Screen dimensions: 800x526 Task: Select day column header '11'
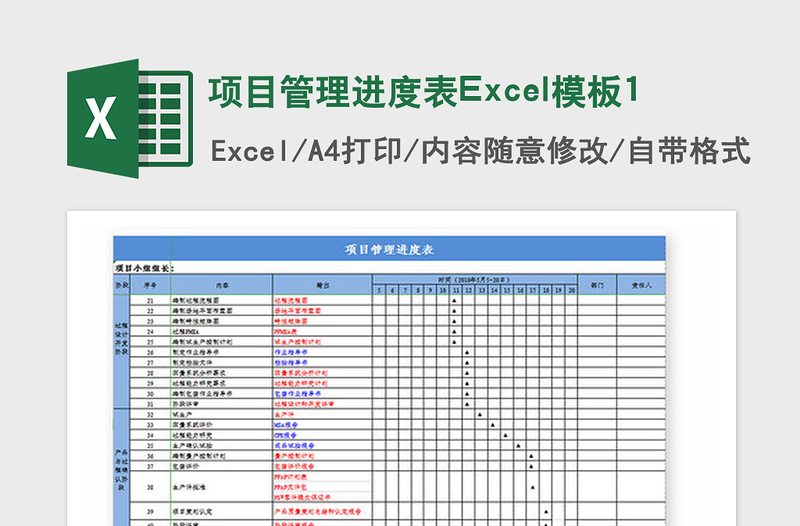point(456,290)
